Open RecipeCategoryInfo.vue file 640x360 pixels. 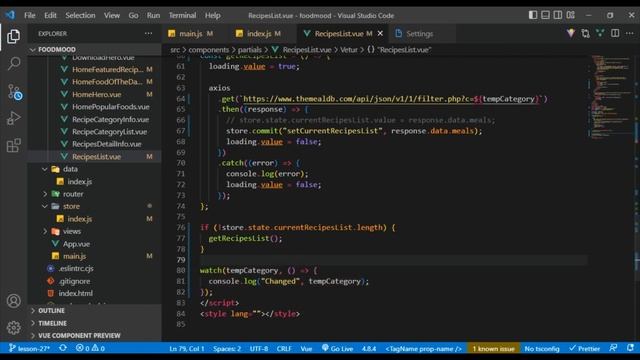click(110, 120)
